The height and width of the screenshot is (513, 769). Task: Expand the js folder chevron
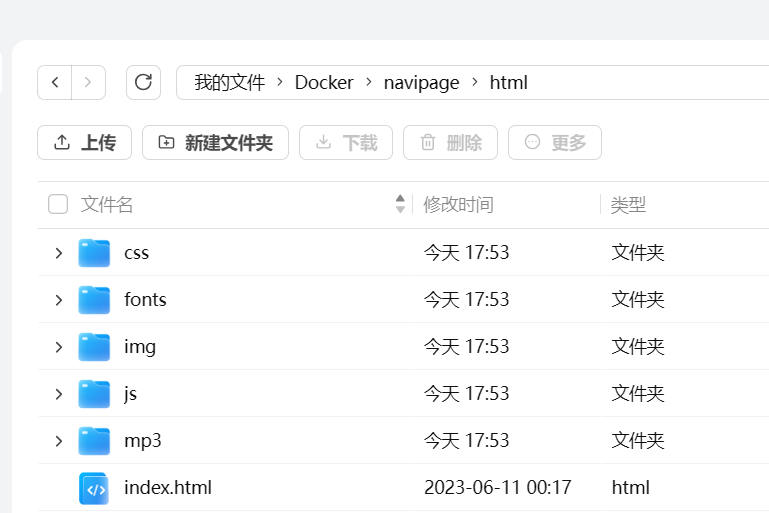click(x=59, y=394)
